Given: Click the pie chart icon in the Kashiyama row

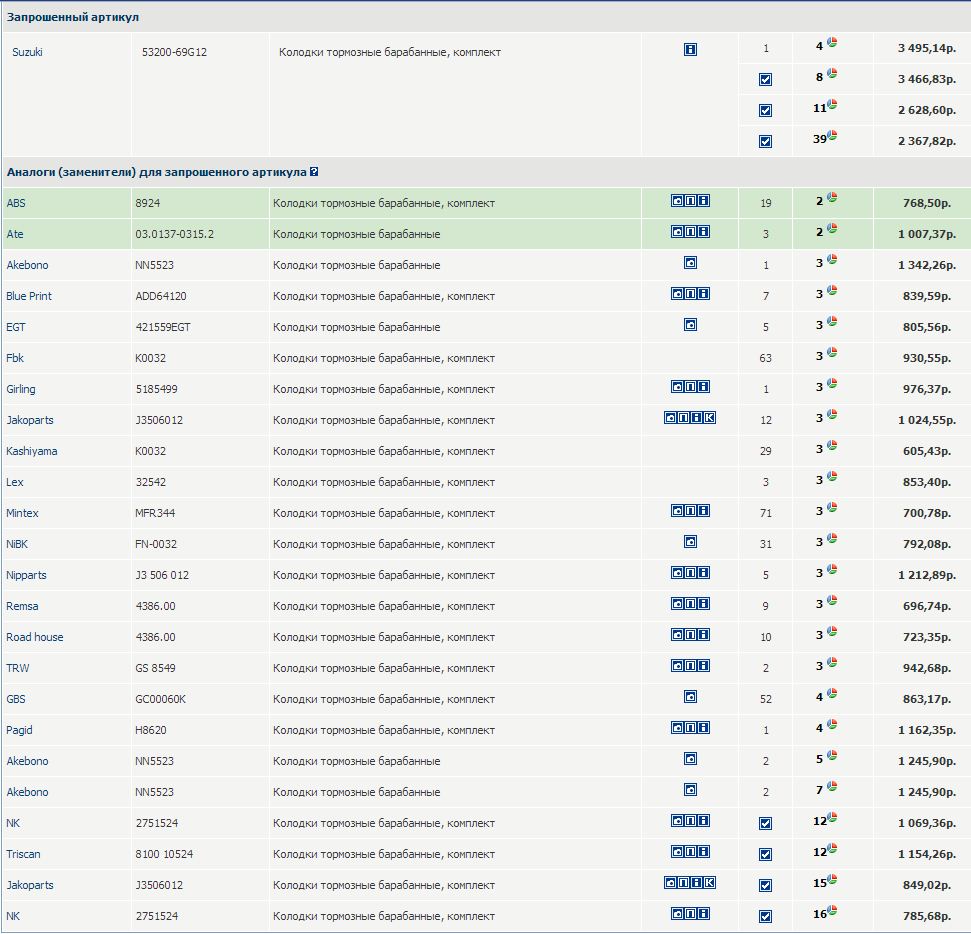Looking at the screenshot, I should point(832,448).
